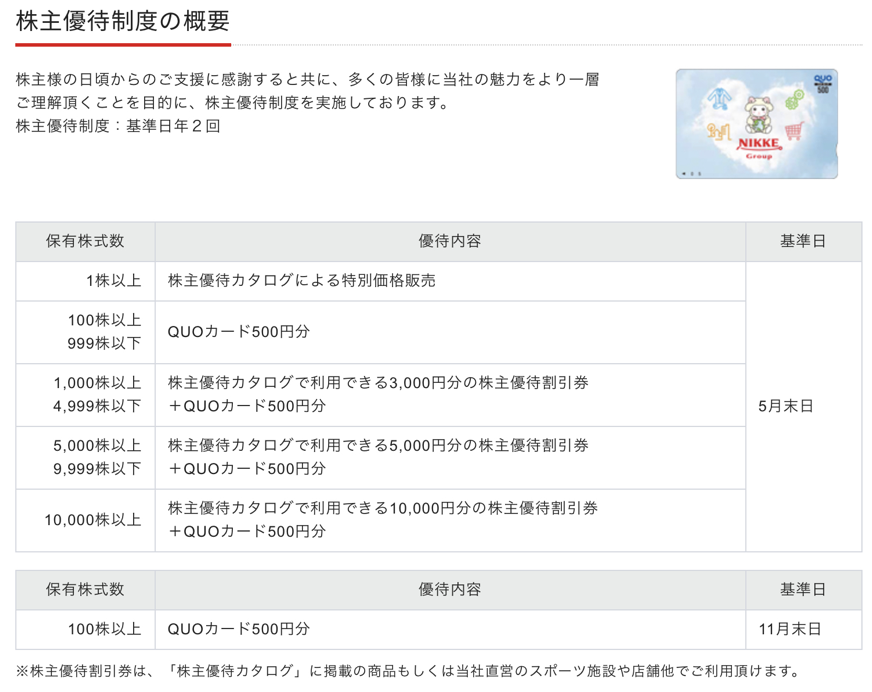Click the intro sentence starting 株主様の日頃からの
Viewport: 872px width, 692px height.
[x=308, y=80]
